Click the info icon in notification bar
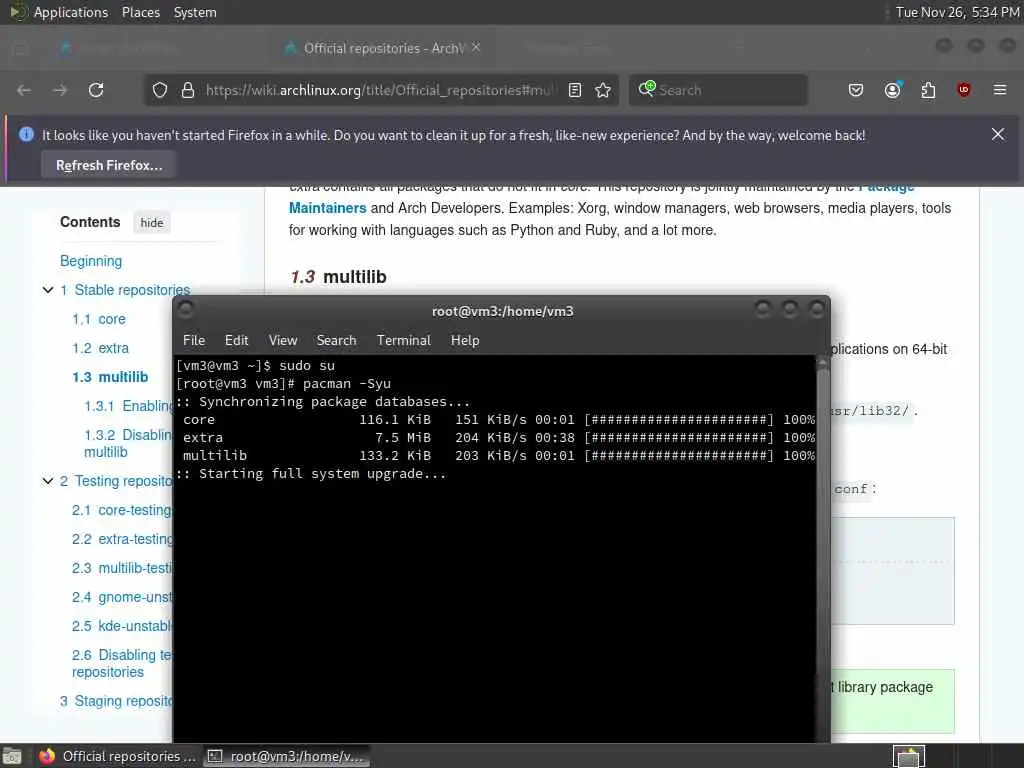The width and height of the screenshot is (1024, 768). (26, 135)
